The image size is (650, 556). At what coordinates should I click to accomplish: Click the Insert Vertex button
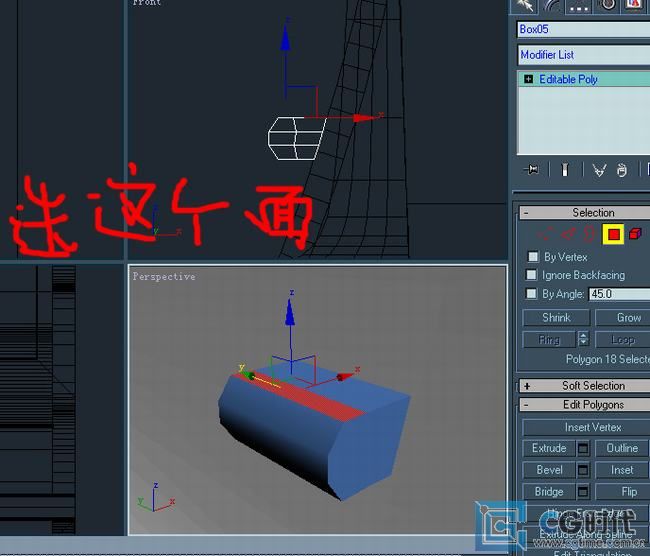point(586,427)
